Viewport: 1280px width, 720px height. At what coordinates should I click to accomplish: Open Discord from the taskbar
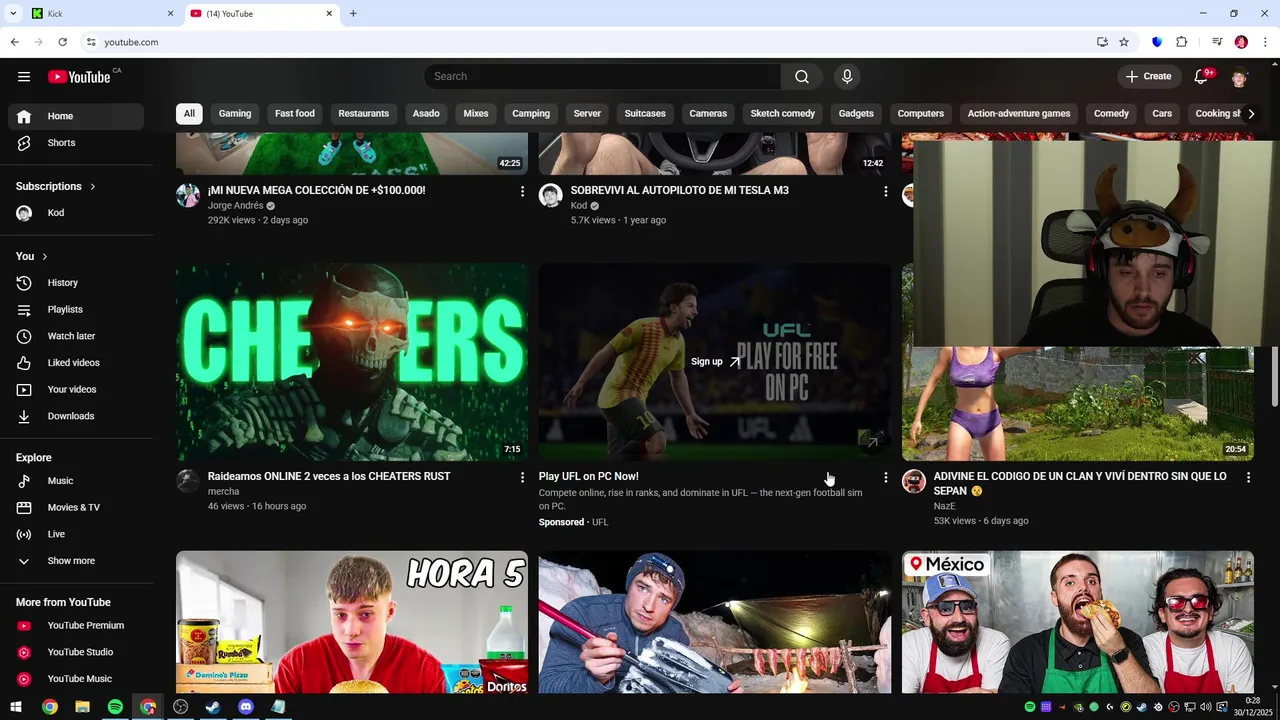tap(246, 707)
